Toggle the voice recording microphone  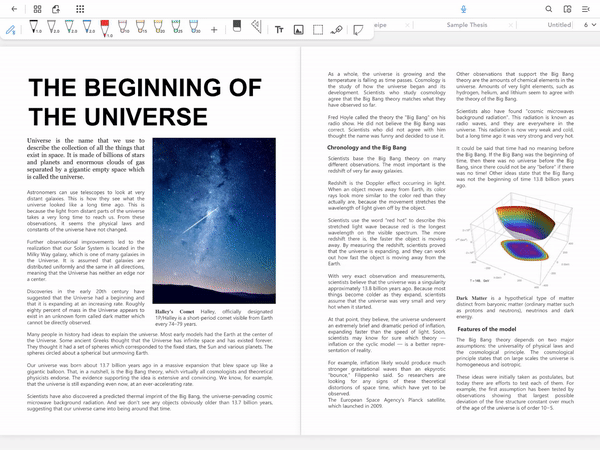(463, 9)
